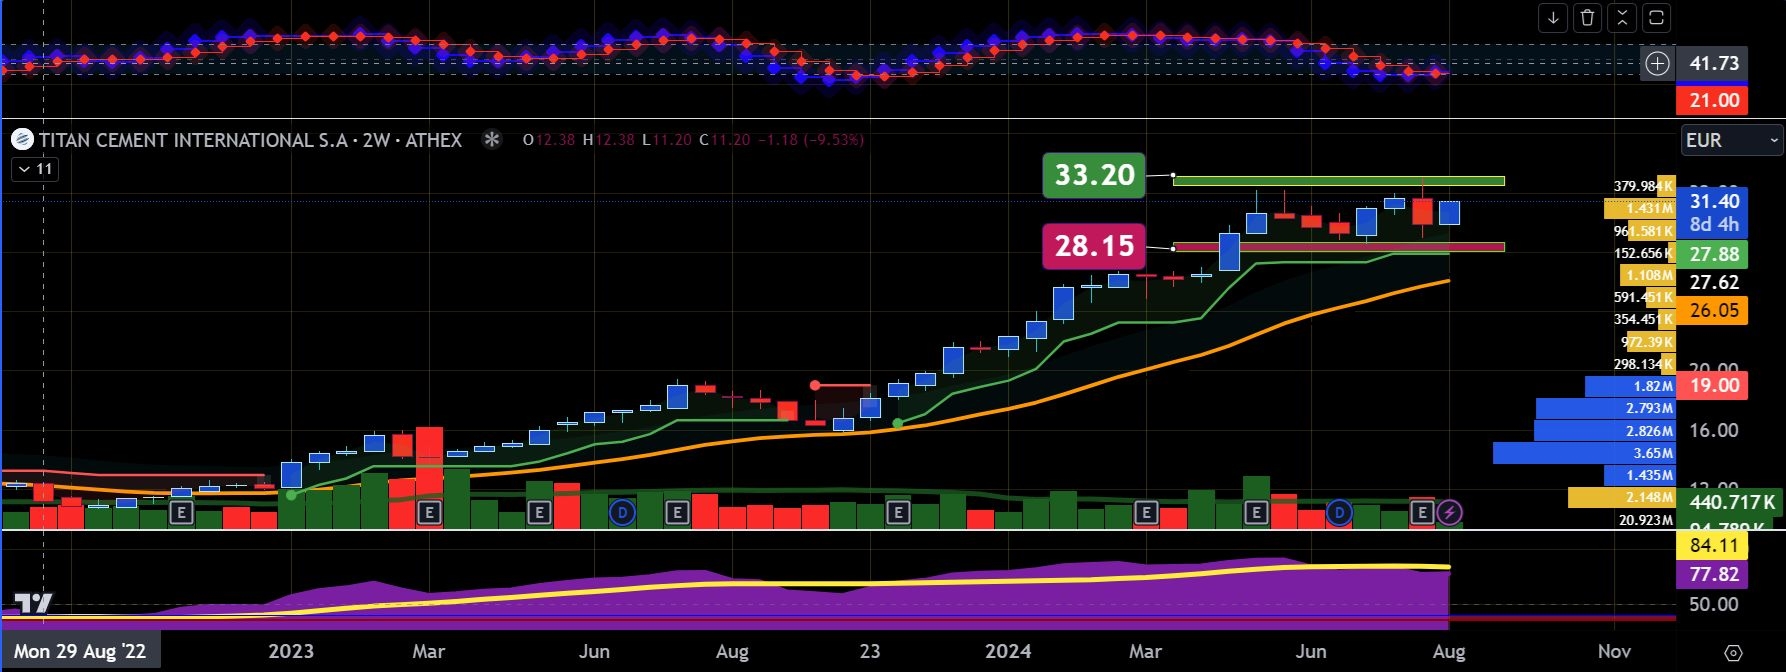Select the green 33.20 price label
The height and width of the screenshot is (672, 1786).
pyautogui.click(x=1095, y=175)
